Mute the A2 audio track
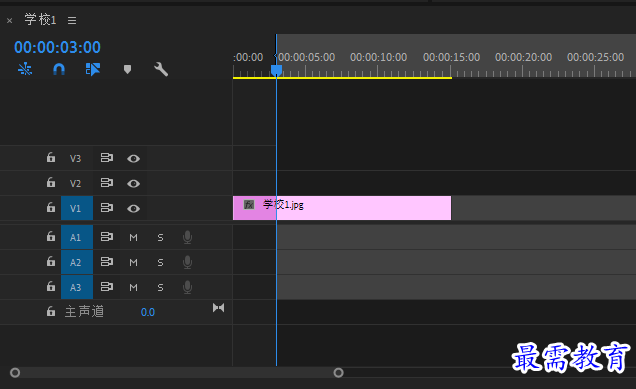 point(133,262)
